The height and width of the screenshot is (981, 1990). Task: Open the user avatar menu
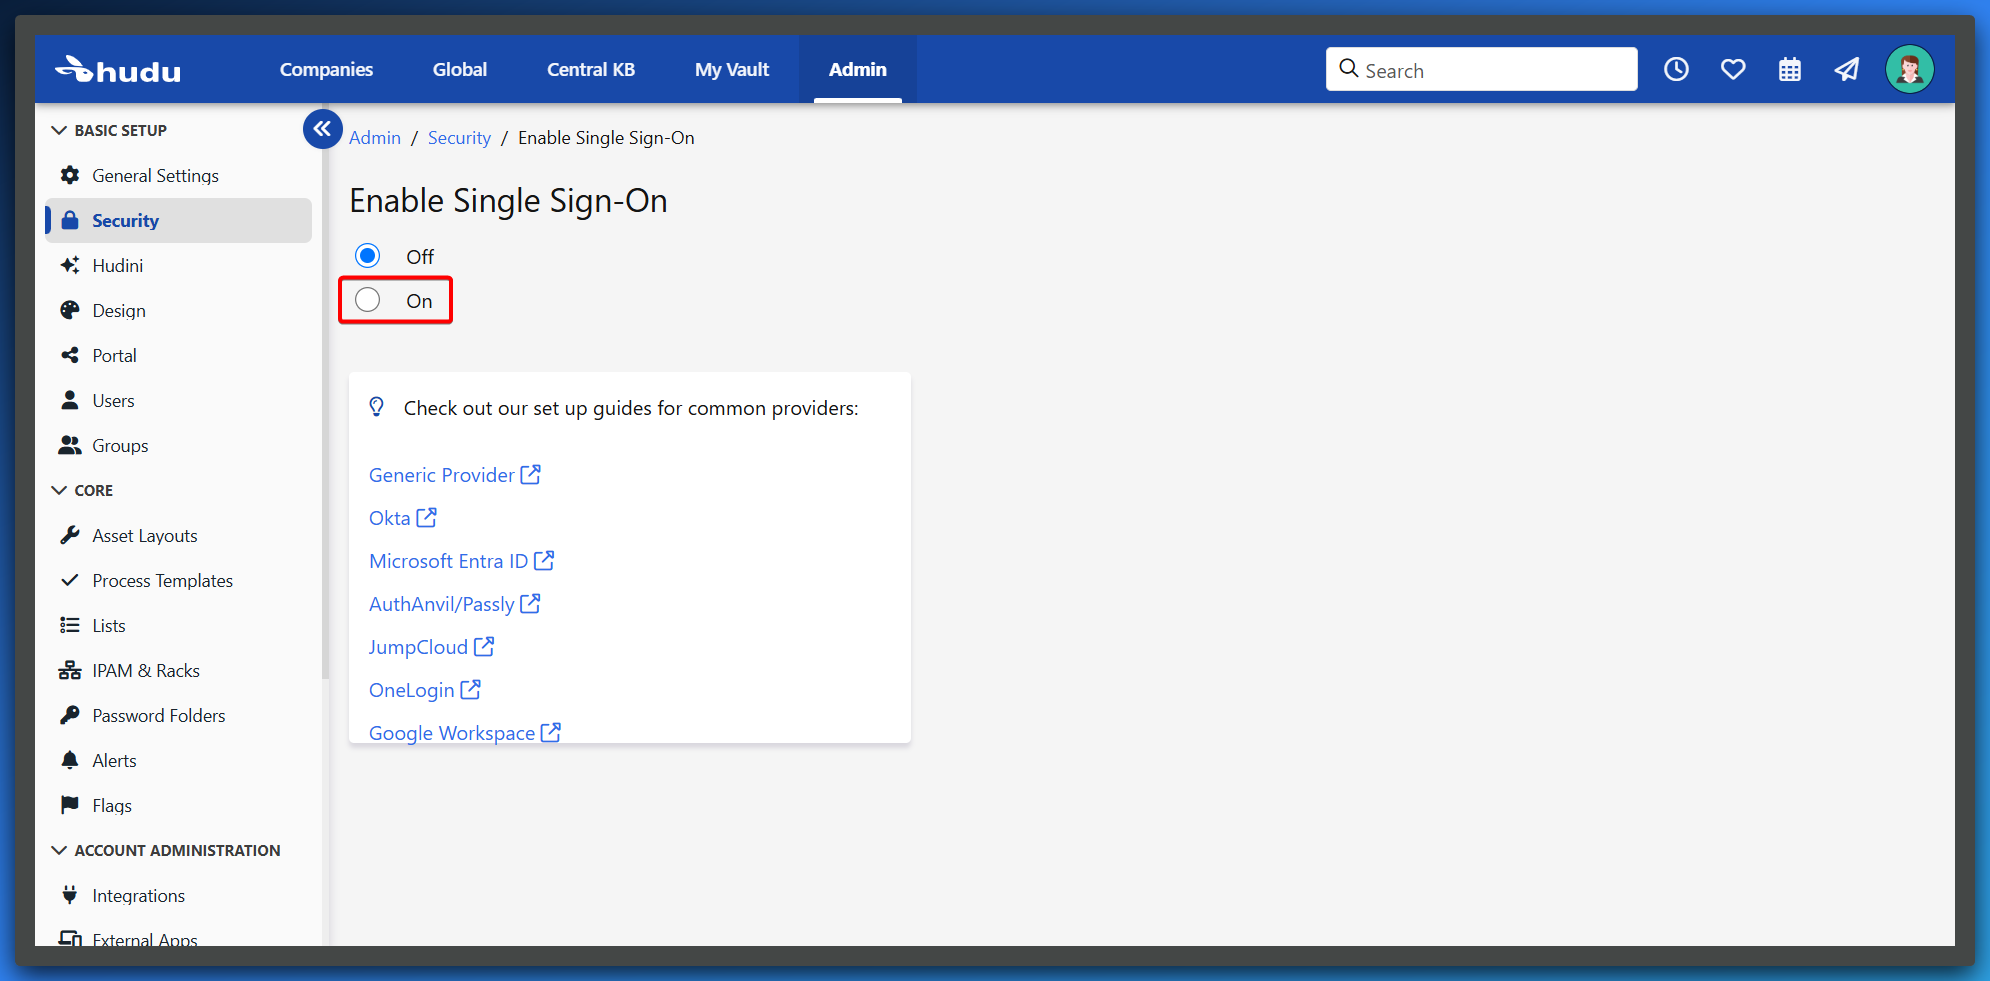[x=1909, y=69]
